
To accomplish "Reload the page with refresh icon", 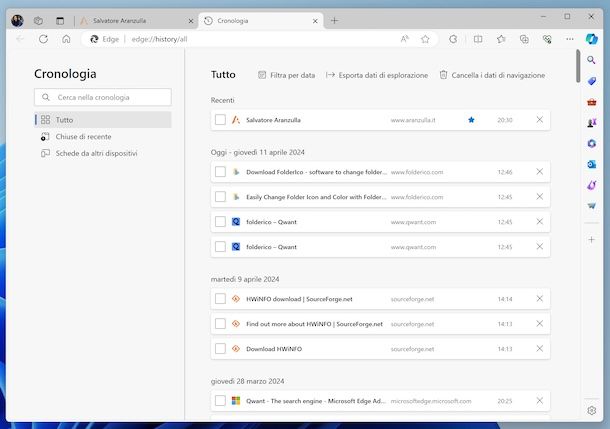I will click(x=44, y=39).
